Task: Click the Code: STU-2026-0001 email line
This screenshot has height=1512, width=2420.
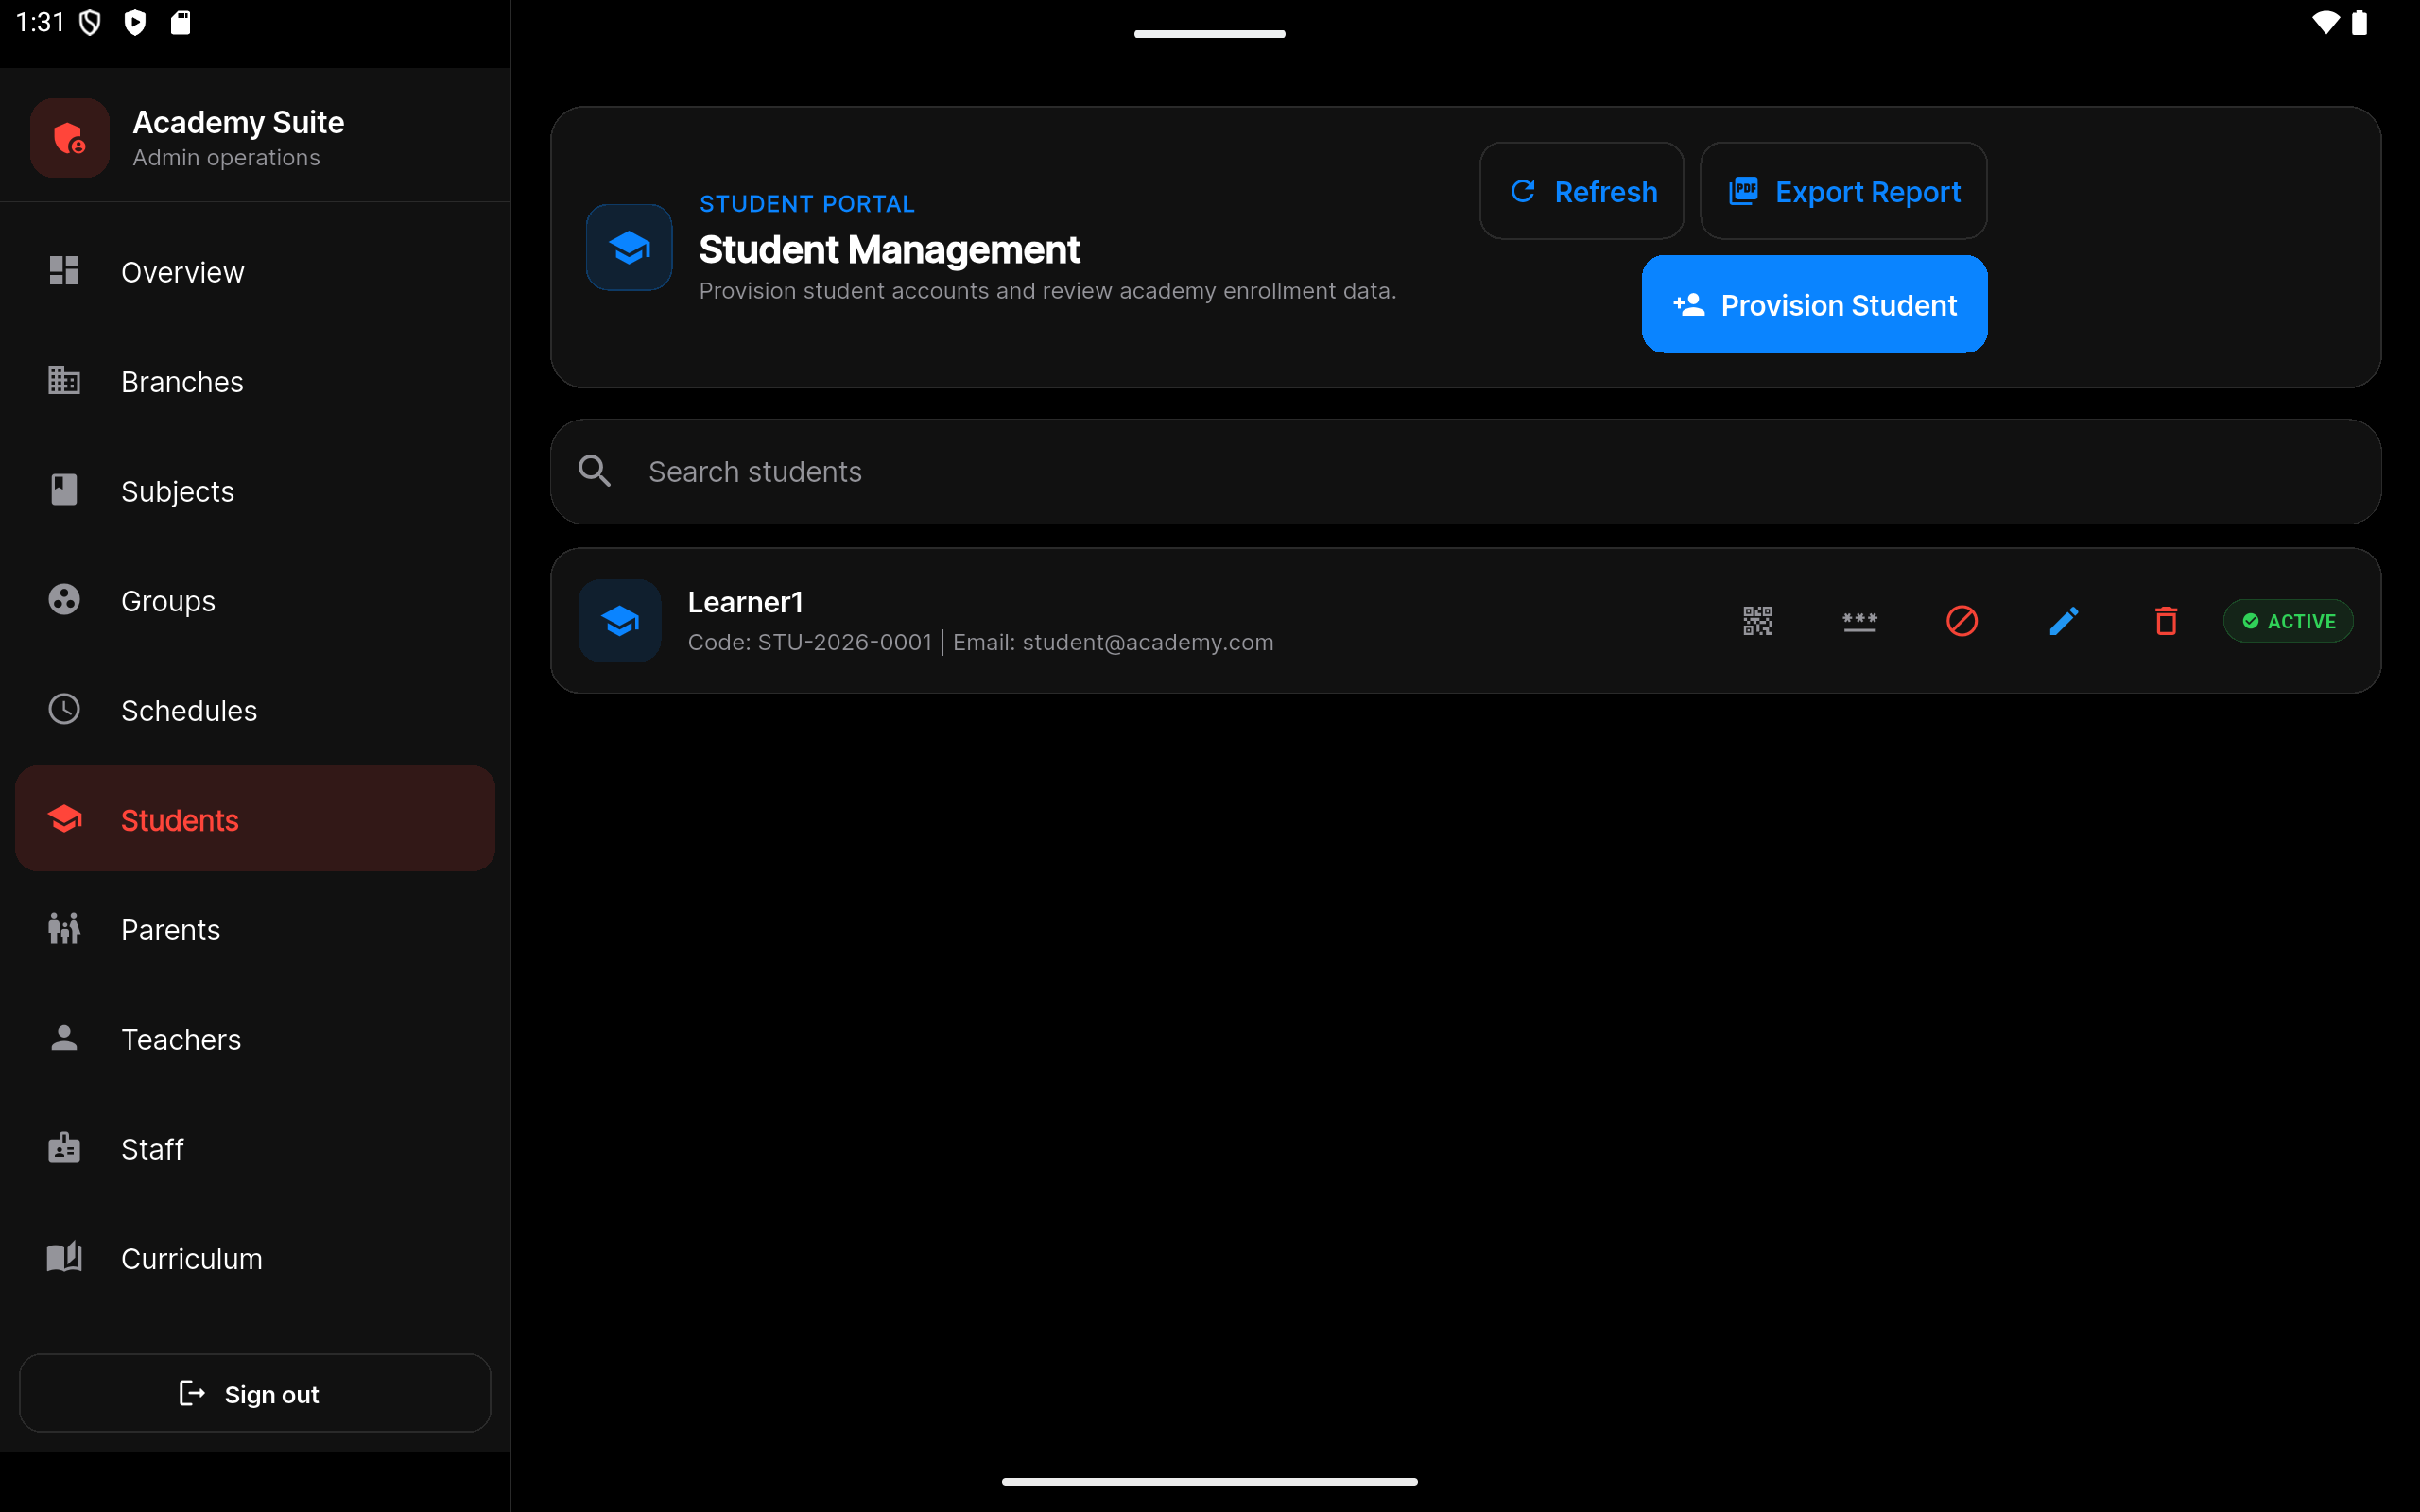Action: (x=980, y=642)
